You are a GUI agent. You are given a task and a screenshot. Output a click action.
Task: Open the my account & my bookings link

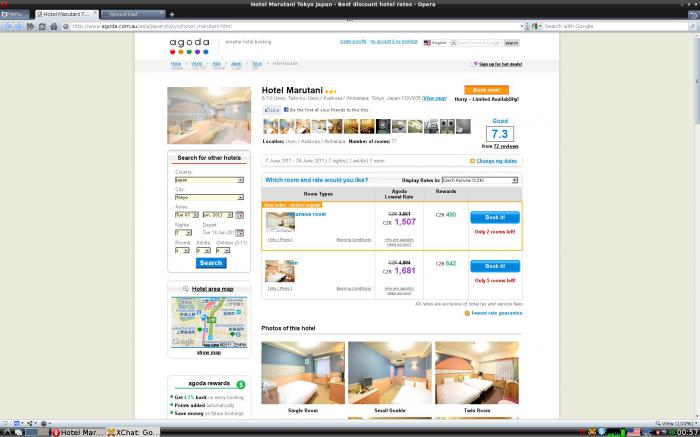pos(394,42)
